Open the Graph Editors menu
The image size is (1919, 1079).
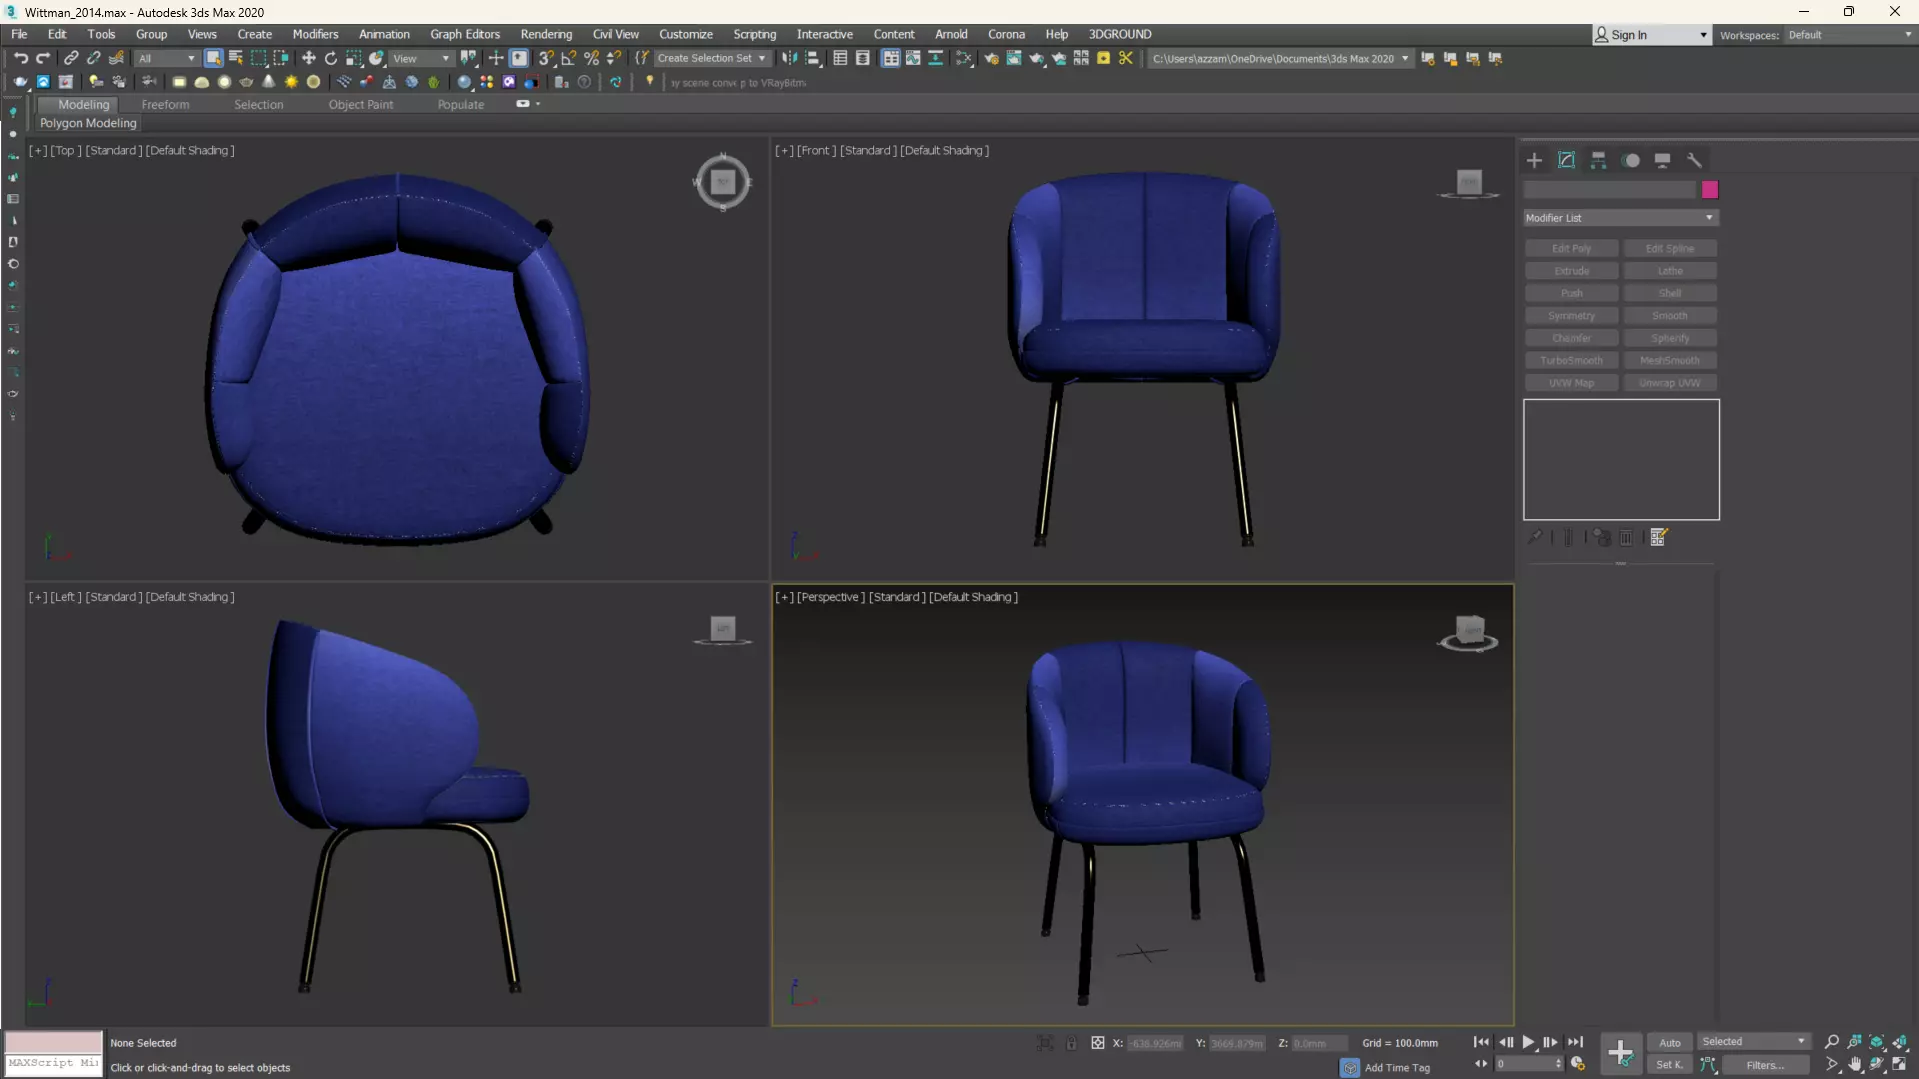click(465, 34)
